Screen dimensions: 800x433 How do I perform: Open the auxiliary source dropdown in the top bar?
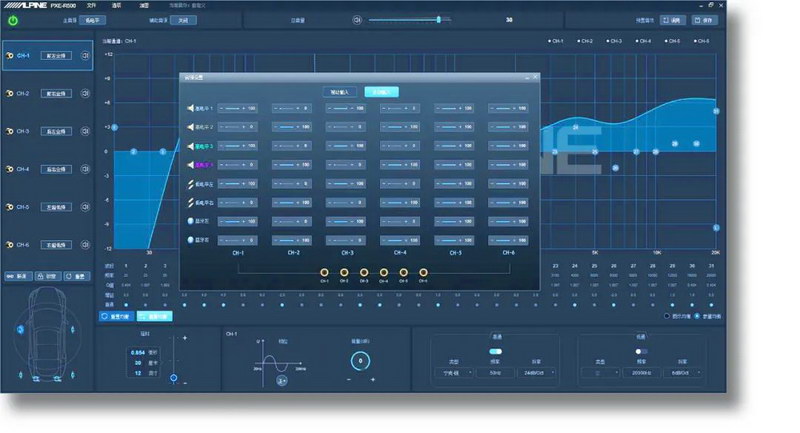(183, 20)
